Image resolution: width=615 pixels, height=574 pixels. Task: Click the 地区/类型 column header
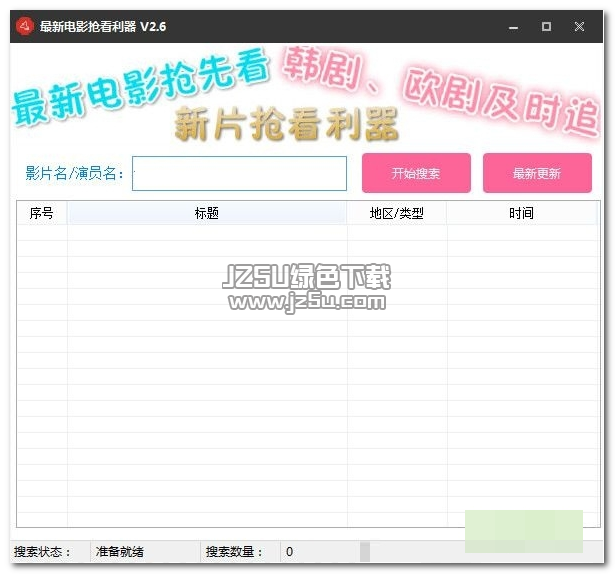tap(397, 213)
